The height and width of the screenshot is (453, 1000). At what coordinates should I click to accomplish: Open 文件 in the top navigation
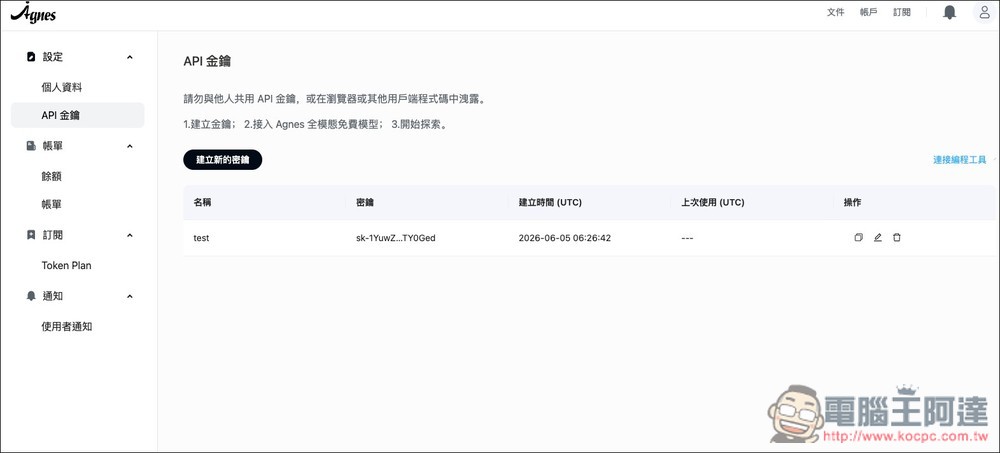(x=835, y=12)
